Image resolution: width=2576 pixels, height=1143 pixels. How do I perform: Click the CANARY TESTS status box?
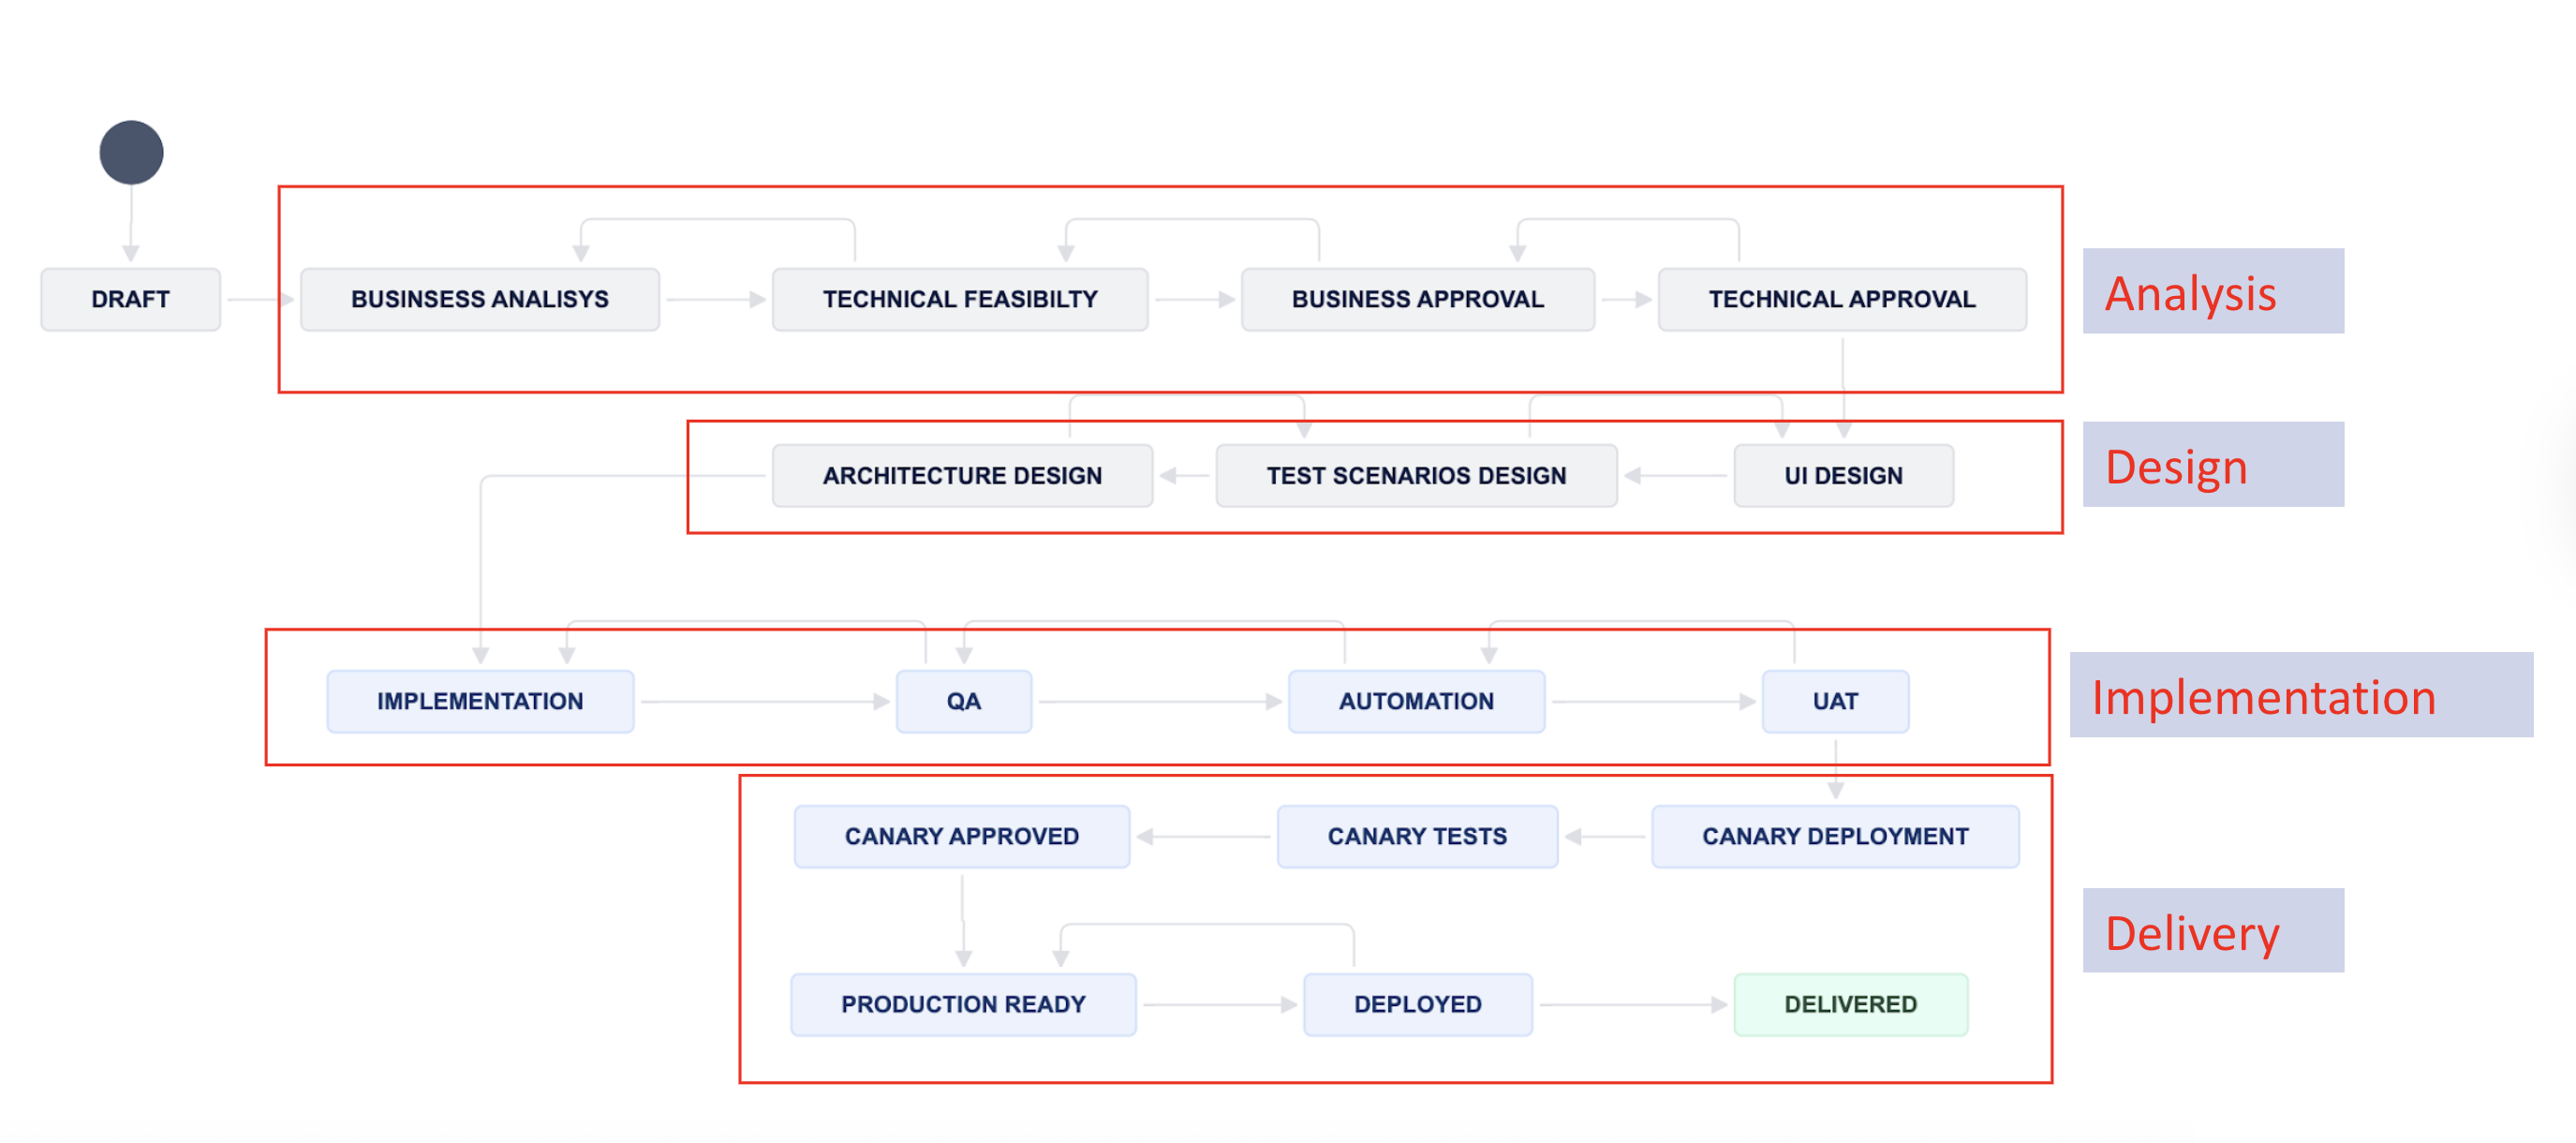(1416, 836)
